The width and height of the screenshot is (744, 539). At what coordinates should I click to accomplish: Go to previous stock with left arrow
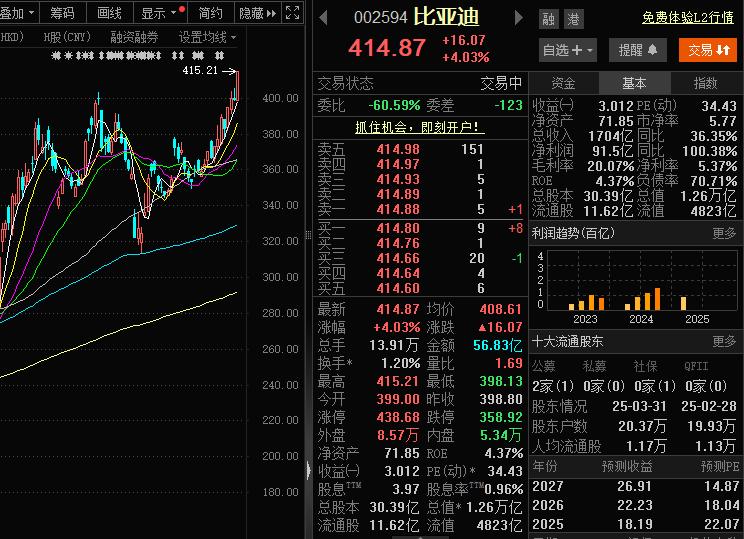324,18
